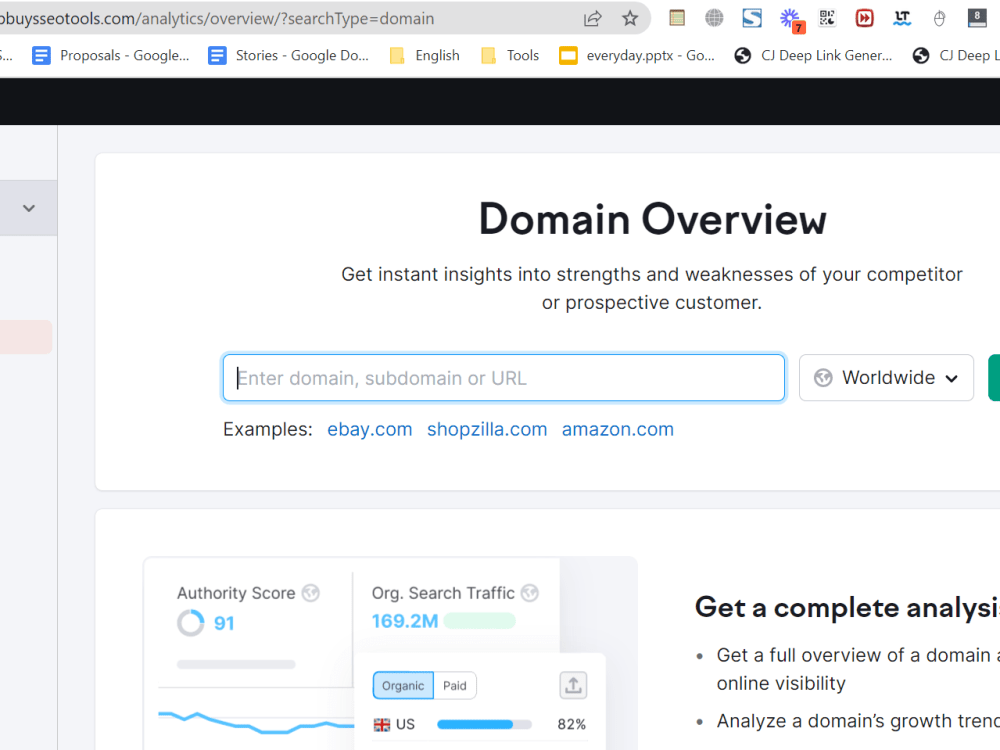Click the Authority Score ring chart
The image size is (1000, 750).
(x=191, y=623)
